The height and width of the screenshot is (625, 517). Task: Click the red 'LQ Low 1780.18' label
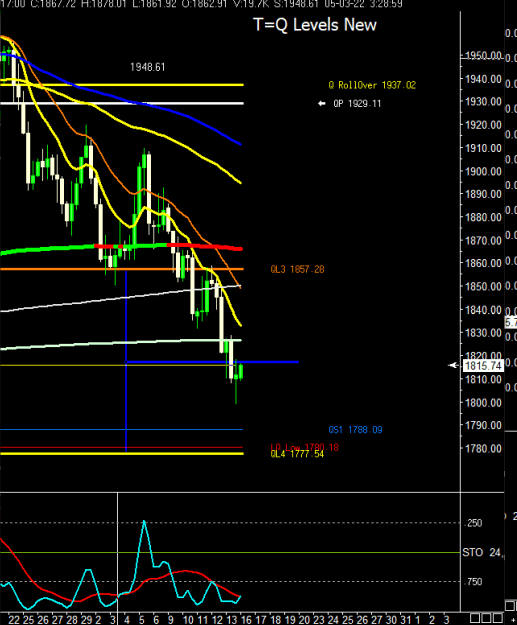pos(305,447)
